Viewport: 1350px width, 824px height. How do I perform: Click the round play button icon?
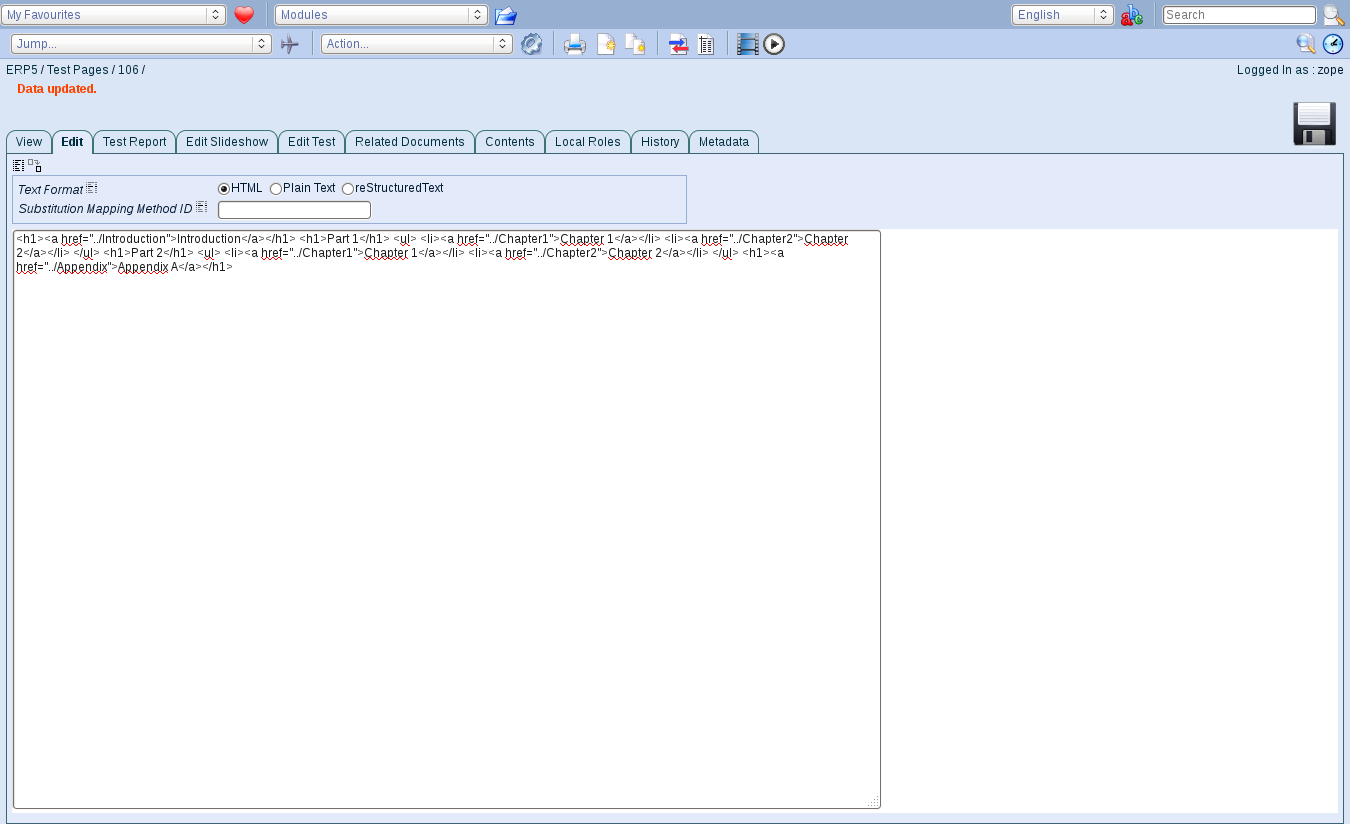click(774, 44)
